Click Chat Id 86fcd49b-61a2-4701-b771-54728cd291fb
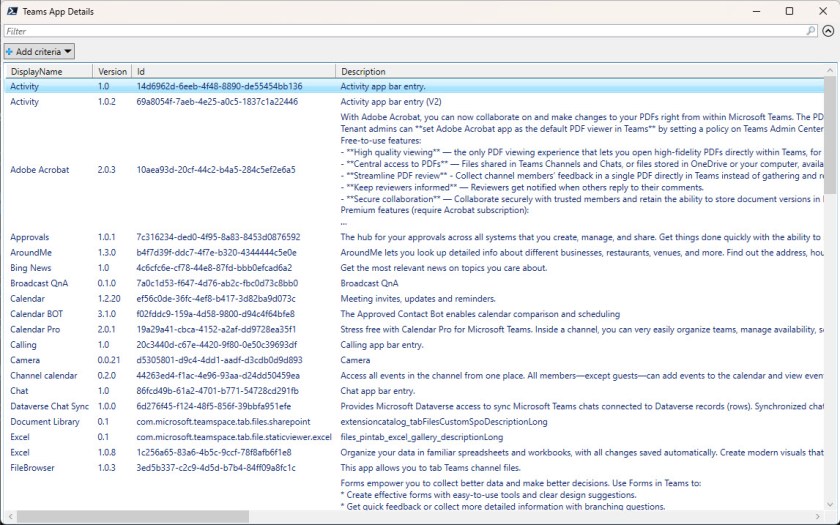The width and height of the screenshot is (840, 525). click(x=218, y=391)
